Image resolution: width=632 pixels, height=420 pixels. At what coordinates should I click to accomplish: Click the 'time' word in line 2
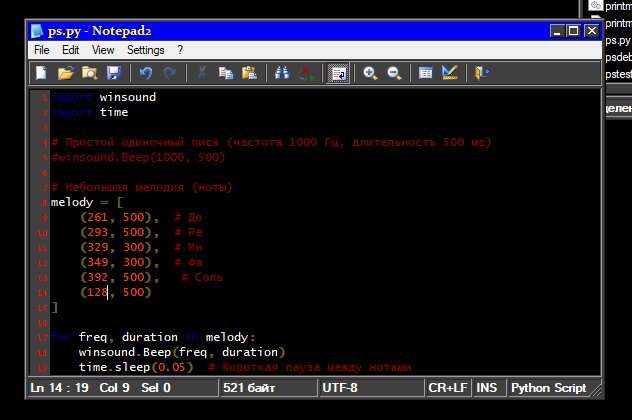(114, 112)
